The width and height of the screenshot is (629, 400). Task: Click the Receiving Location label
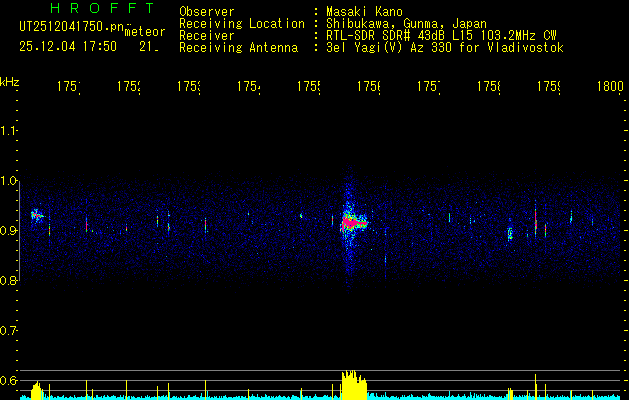[242, 24]
